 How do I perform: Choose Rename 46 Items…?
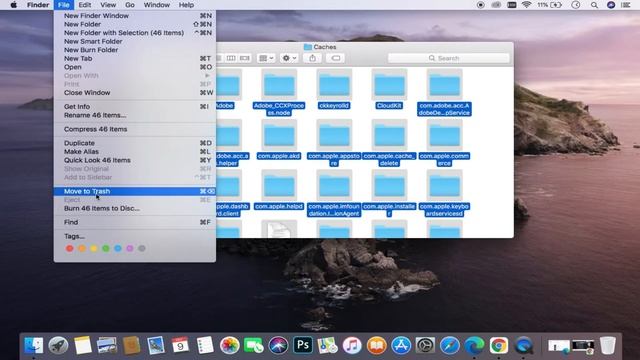pos(135,115)
